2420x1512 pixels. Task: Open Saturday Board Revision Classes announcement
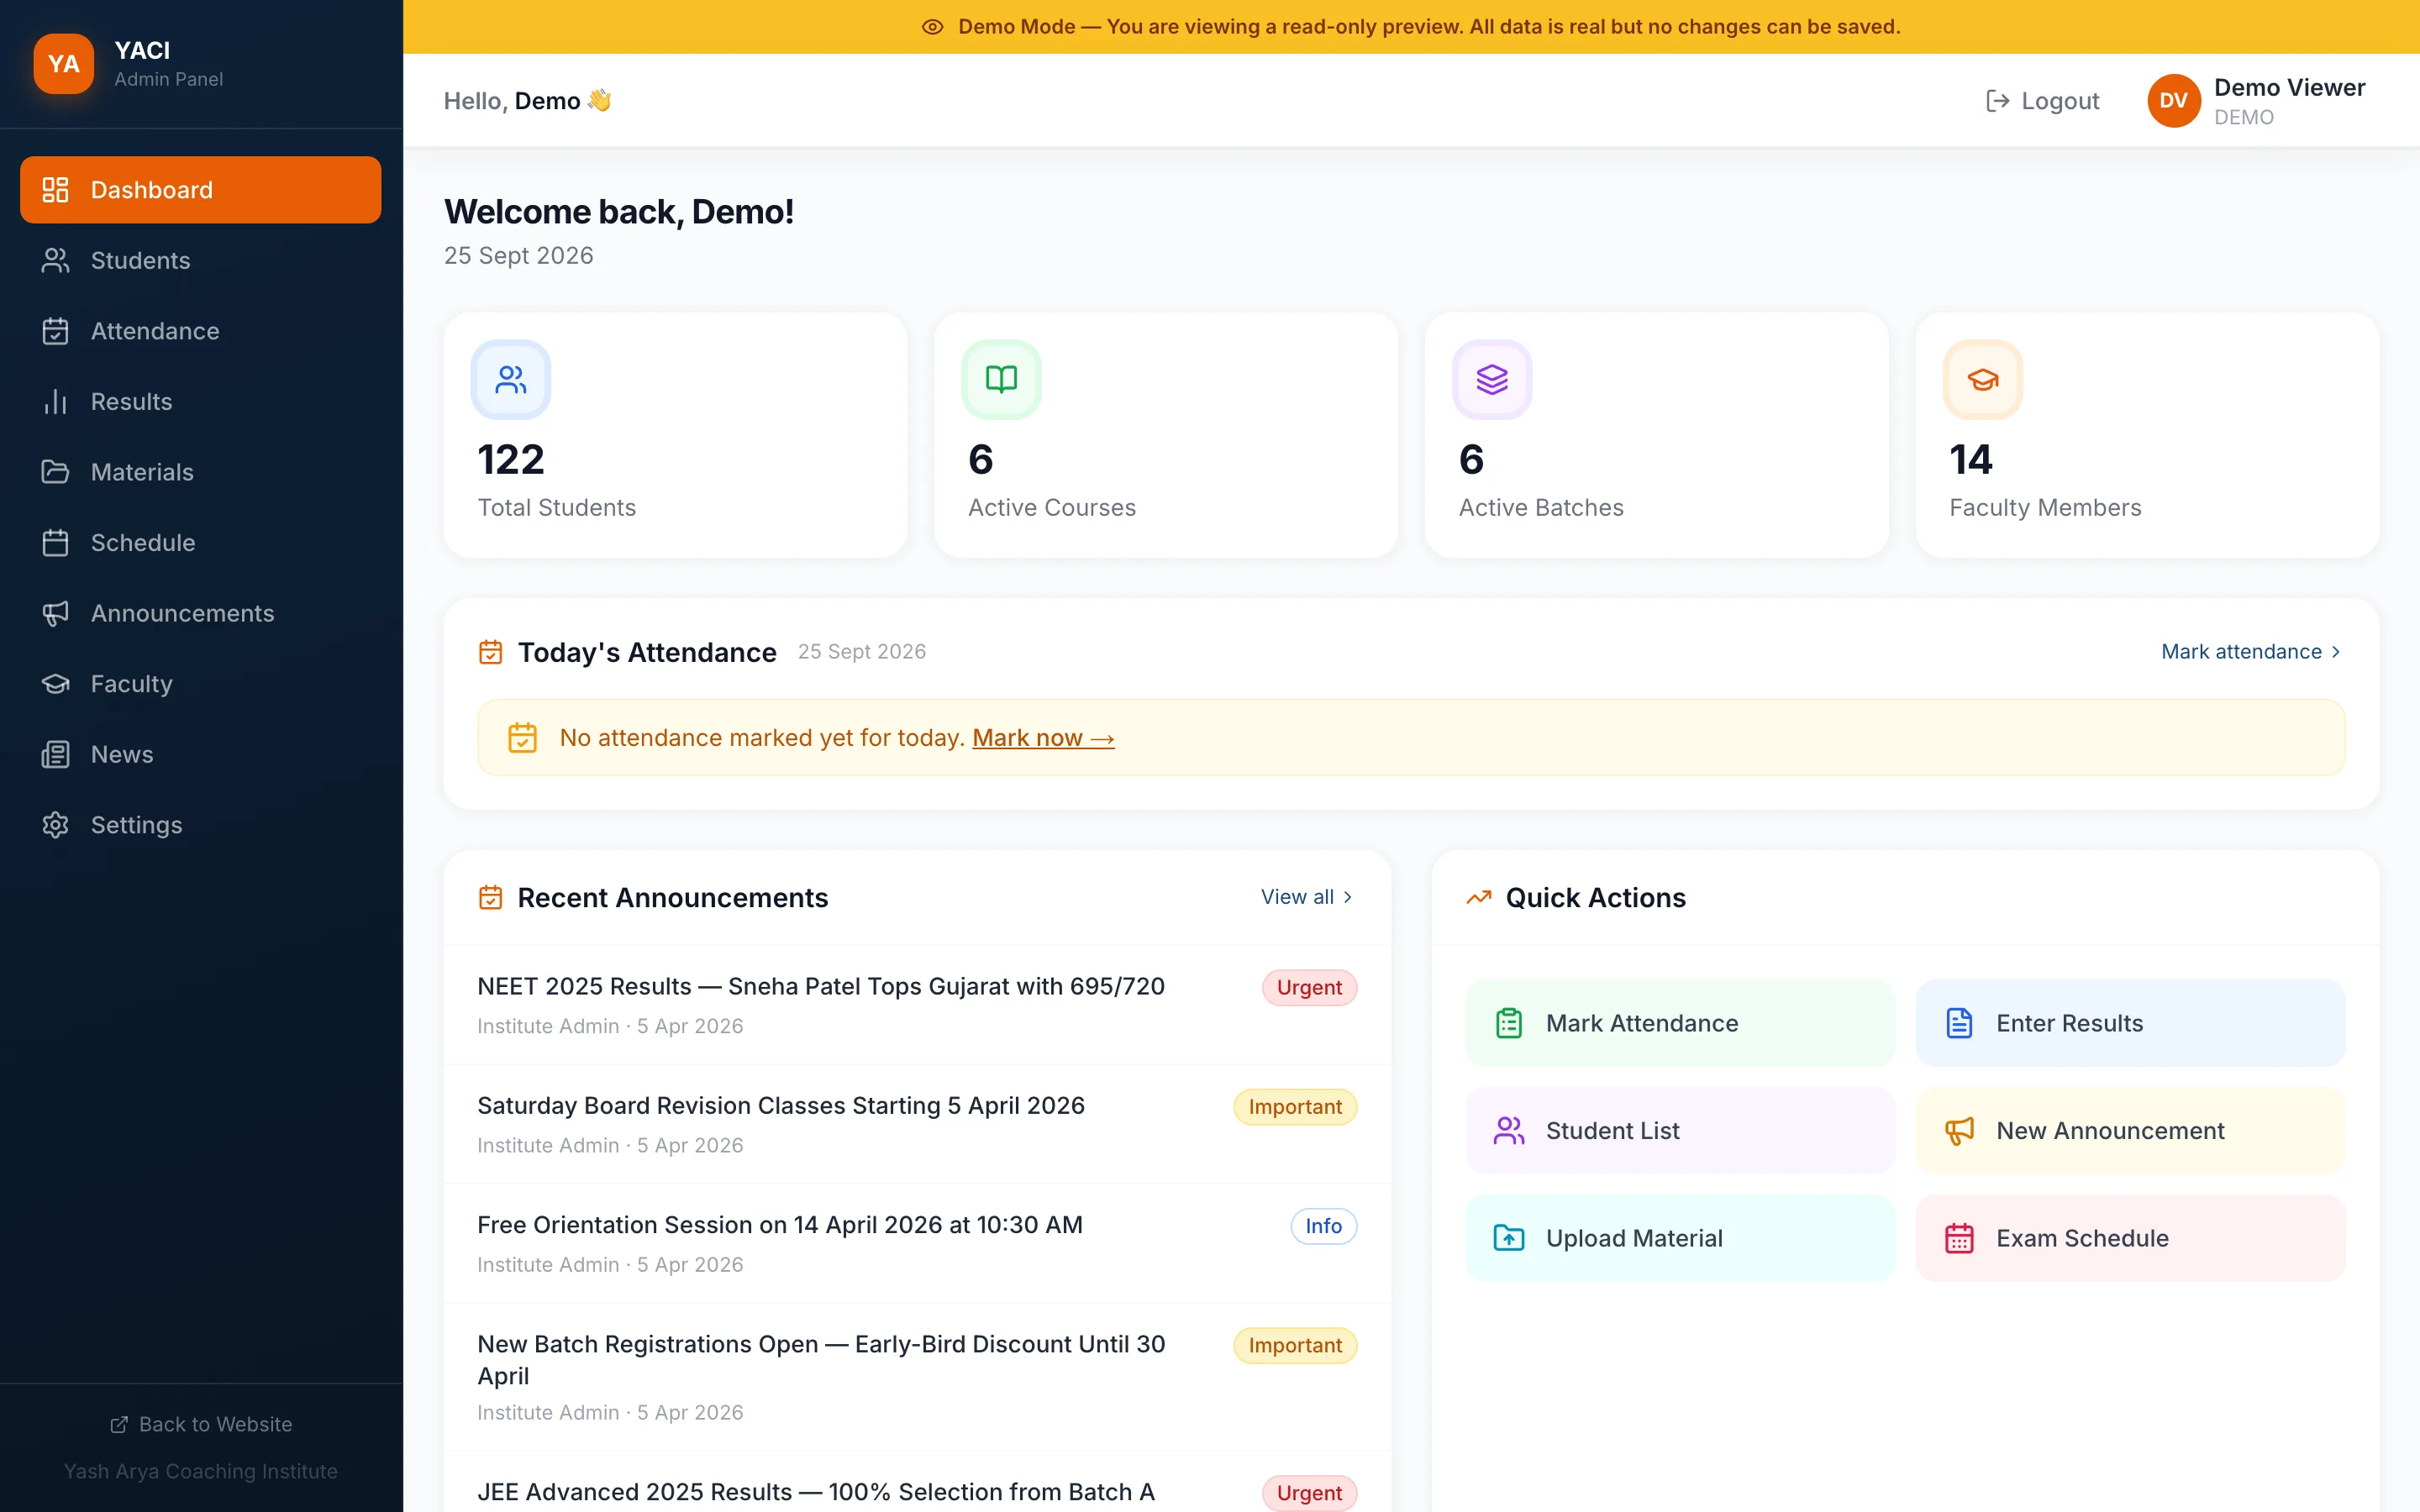(x=781, y=1106)
